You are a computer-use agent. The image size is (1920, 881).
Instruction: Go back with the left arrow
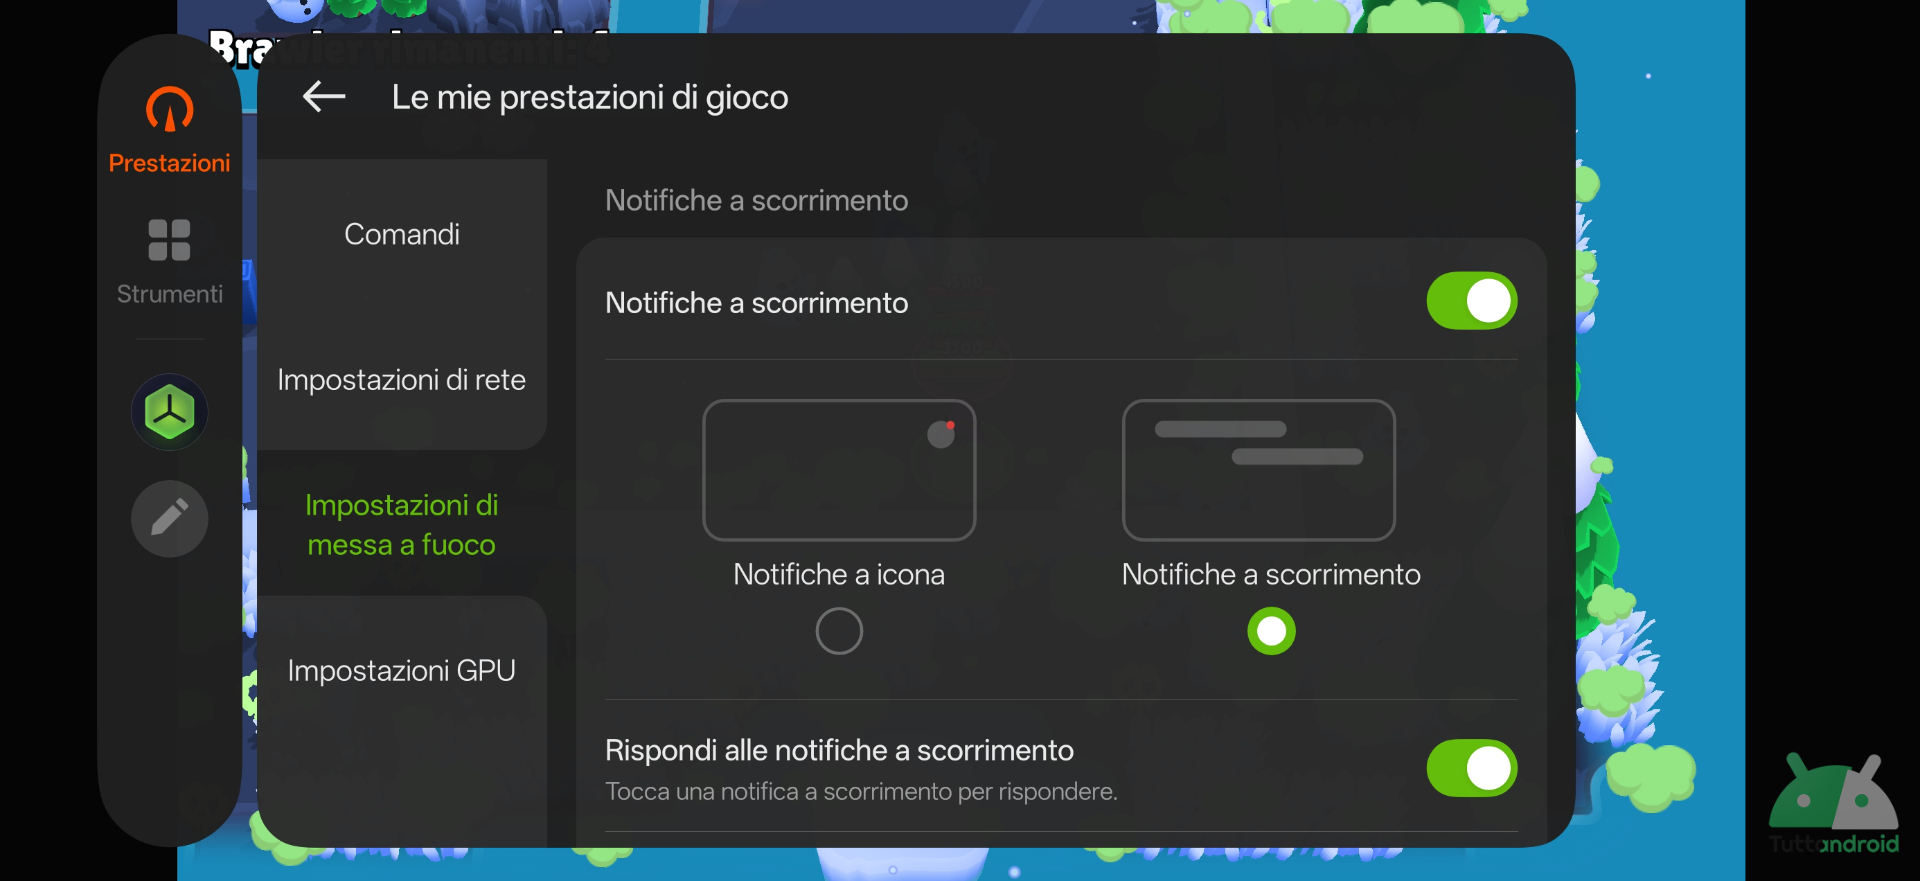point(324,97)
